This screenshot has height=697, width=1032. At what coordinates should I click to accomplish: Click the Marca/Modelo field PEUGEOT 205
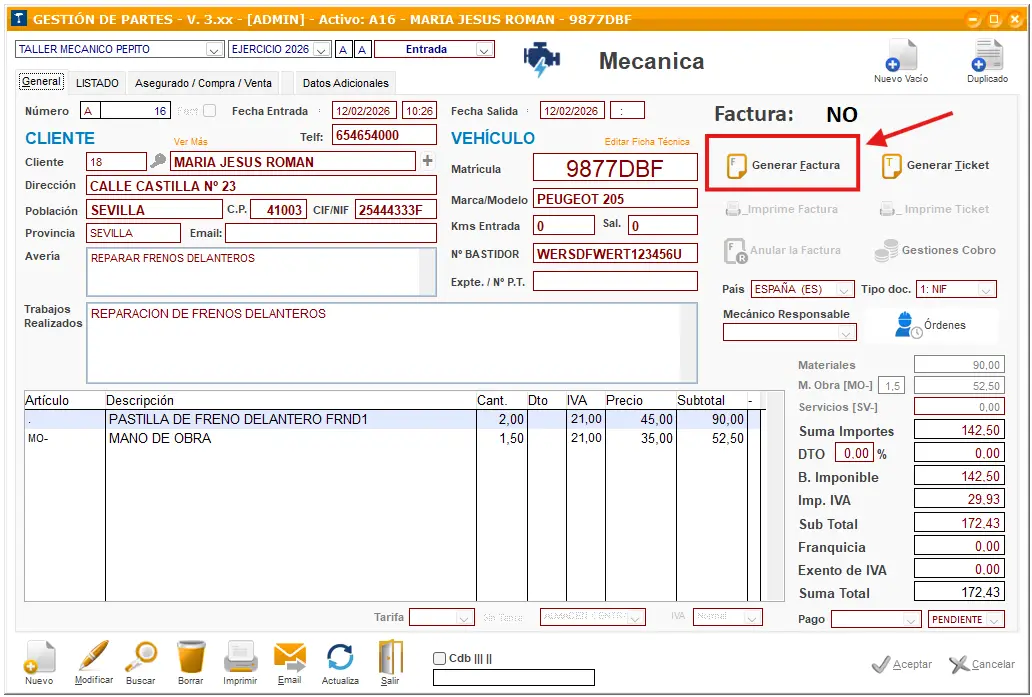pos(615,198)
